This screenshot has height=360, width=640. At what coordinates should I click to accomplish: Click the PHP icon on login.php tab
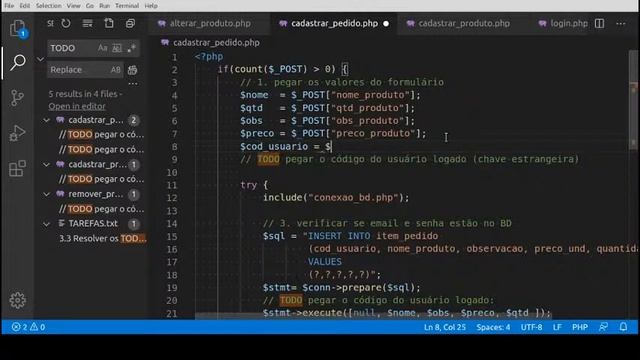pyautogui.click(x=542, y=24)
